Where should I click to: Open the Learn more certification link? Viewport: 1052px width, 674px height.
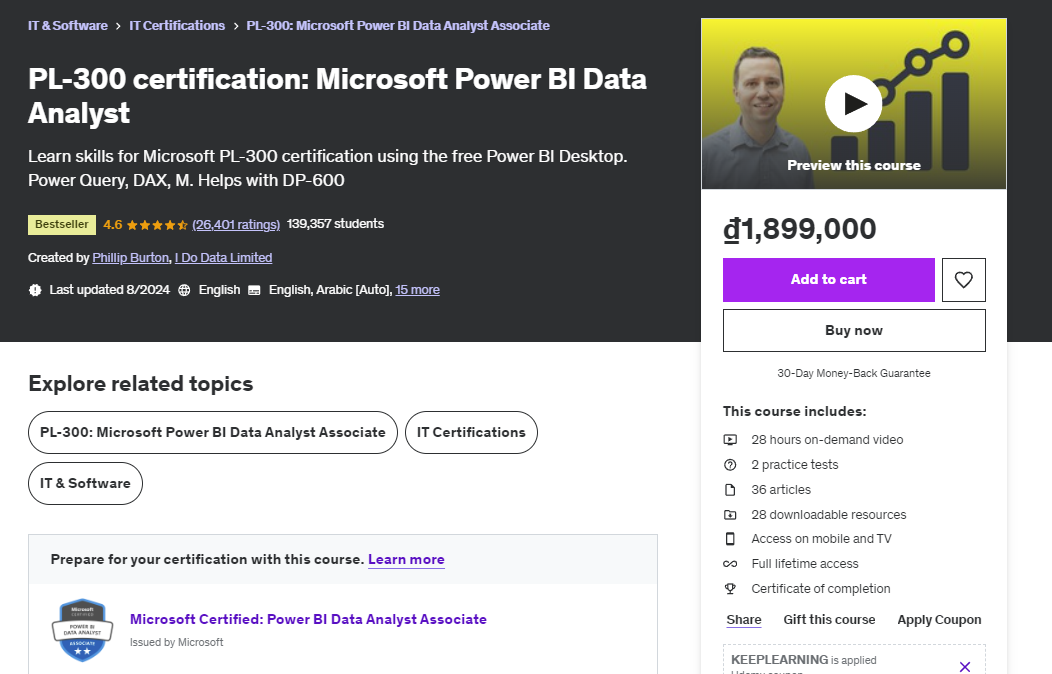[406, 559]
